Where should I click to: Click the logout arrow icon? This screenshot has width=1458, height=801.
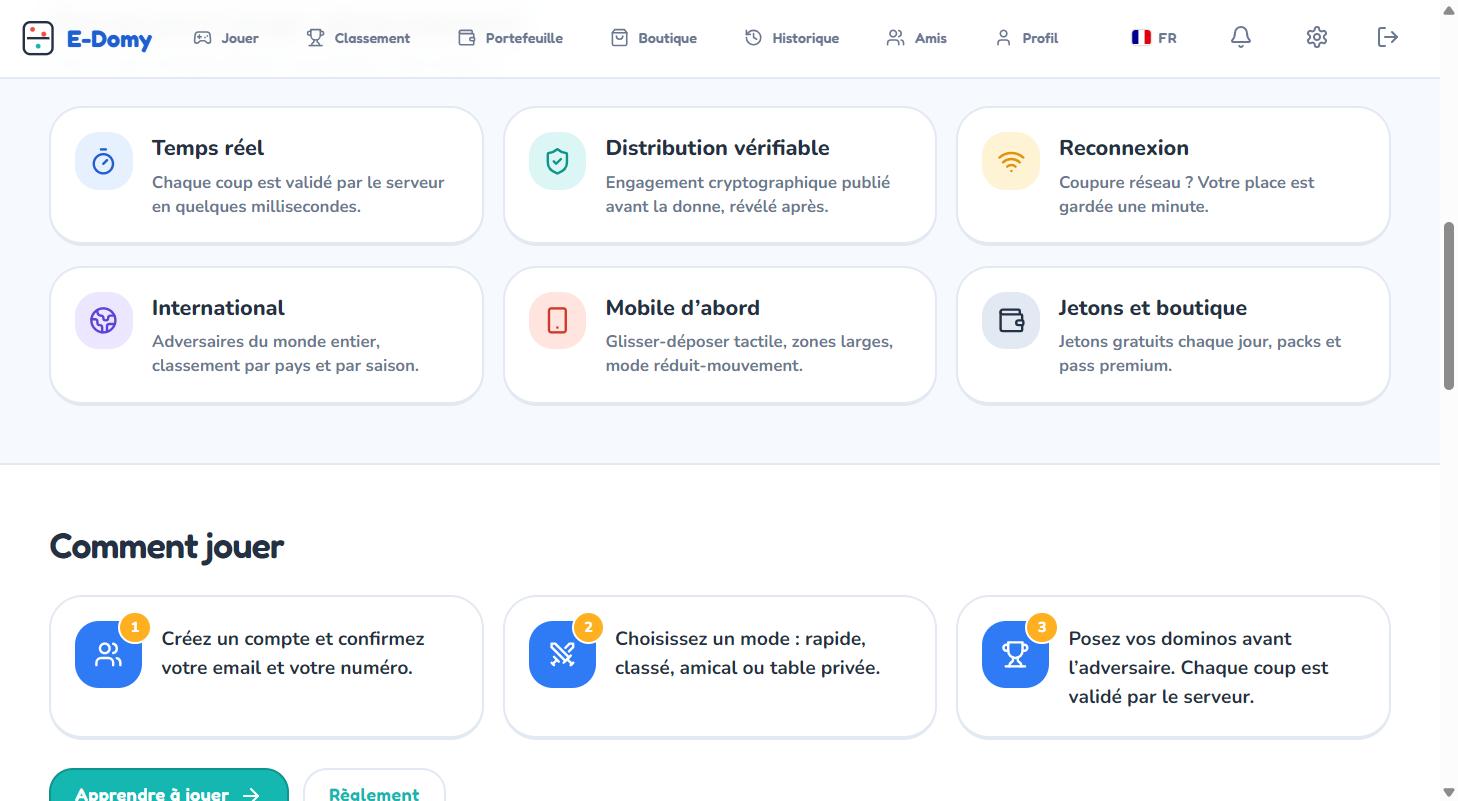pos(1388,37)
